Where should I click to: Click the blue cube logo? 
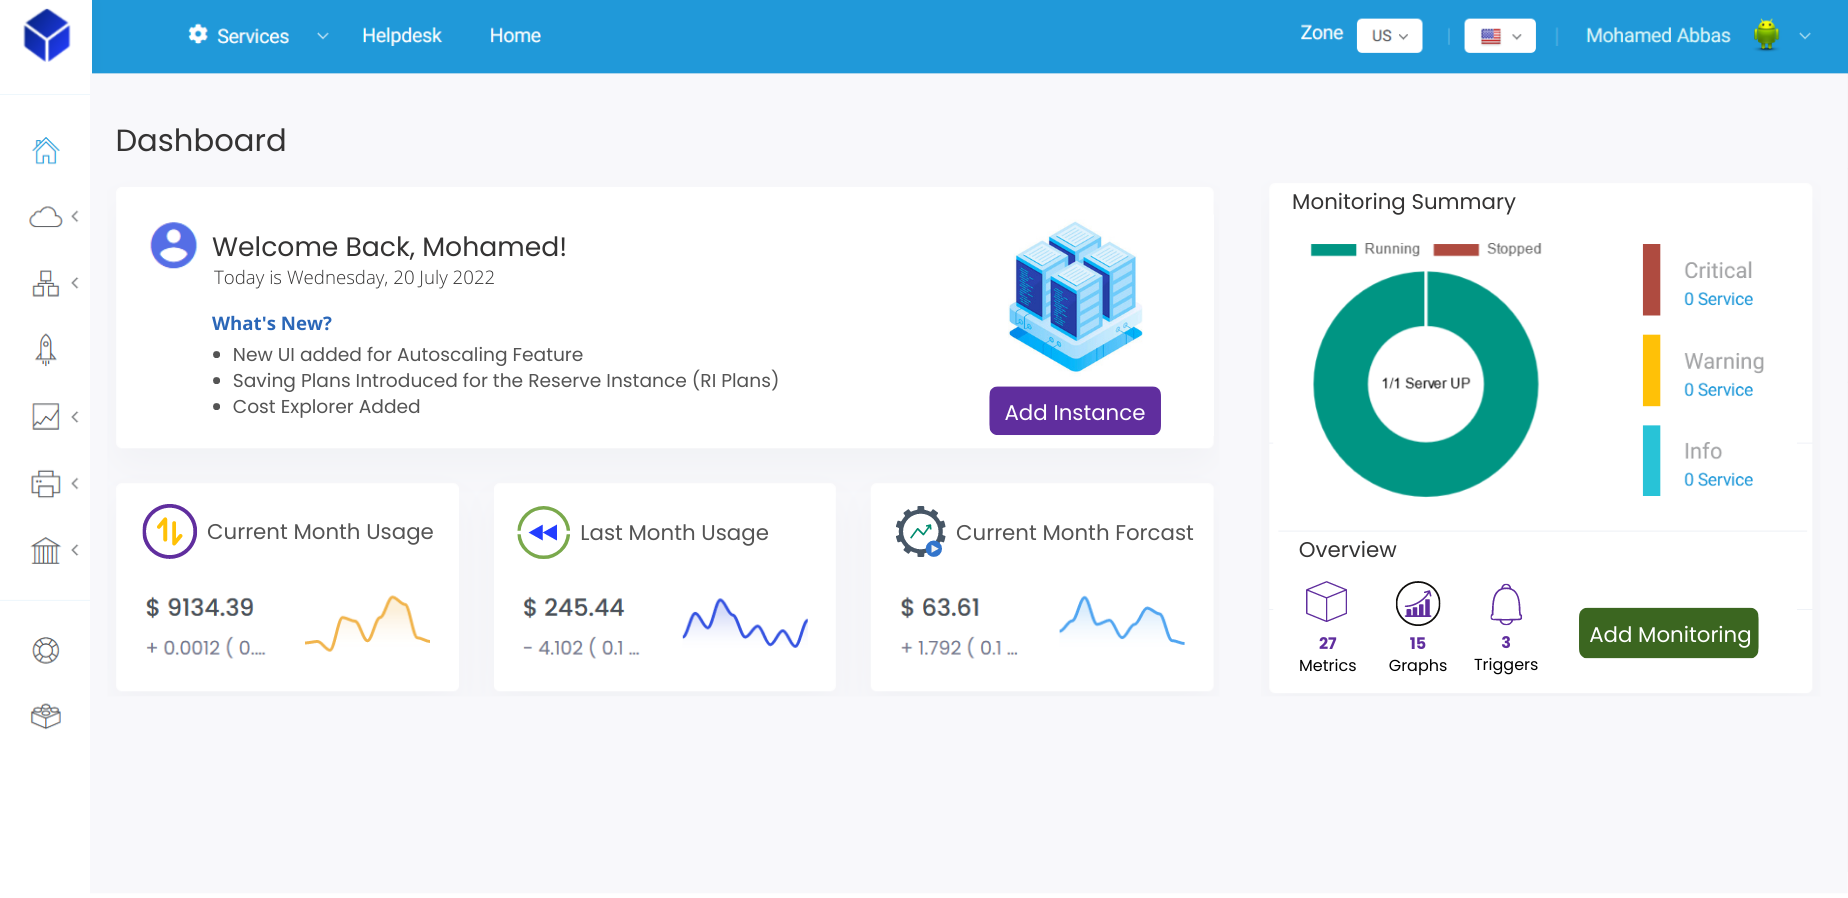46,36
